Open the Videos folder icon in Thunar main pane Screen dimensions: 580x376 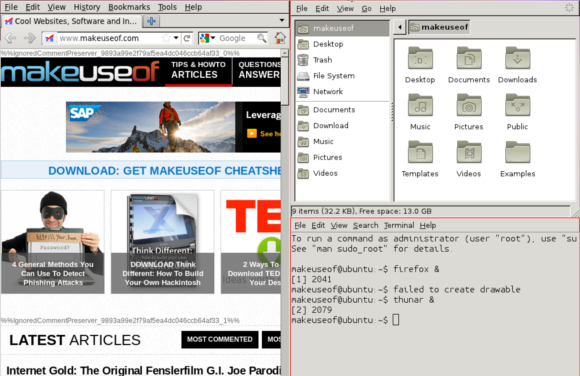[x=469, y=152]
